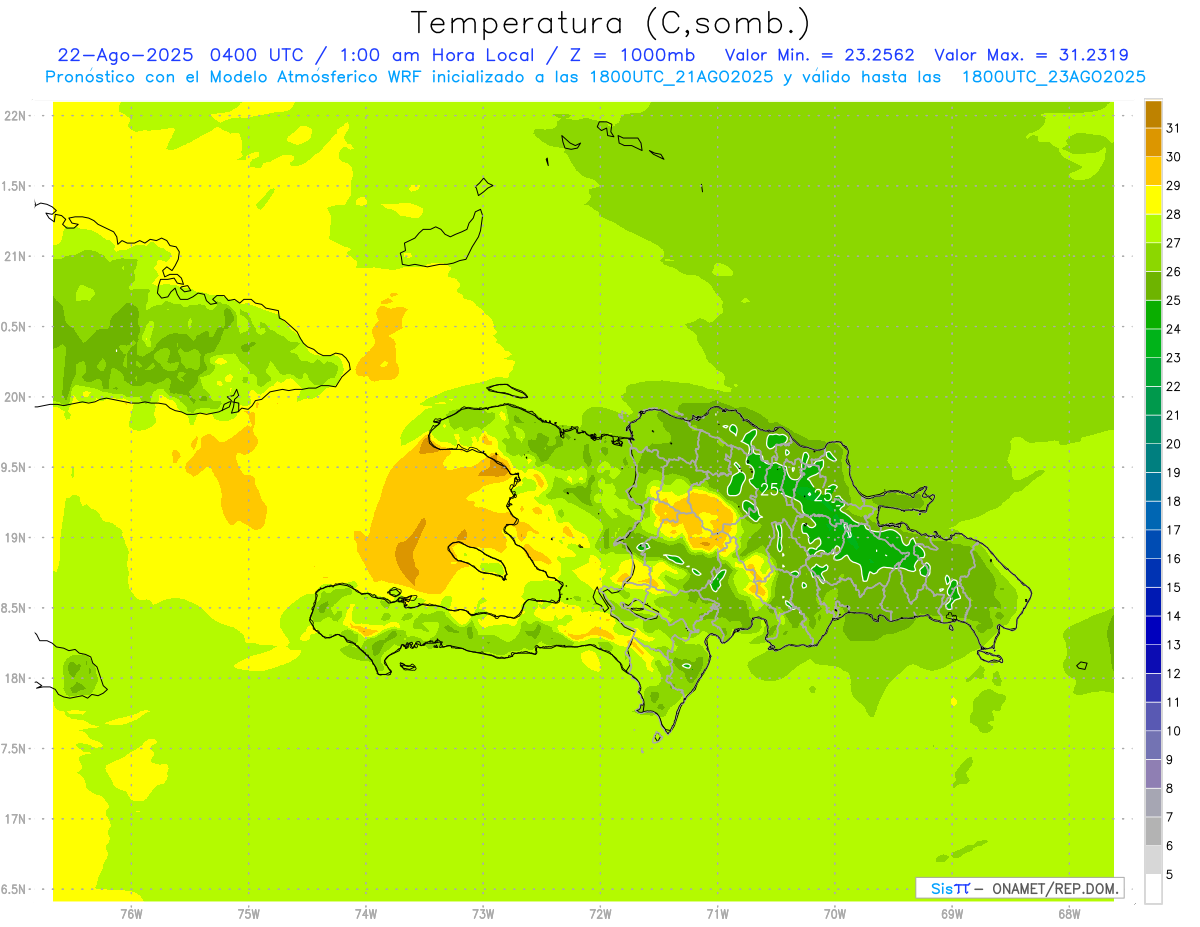Click the '70W' longitude axis label
1200x927 pixels.
tap(834, 914)
